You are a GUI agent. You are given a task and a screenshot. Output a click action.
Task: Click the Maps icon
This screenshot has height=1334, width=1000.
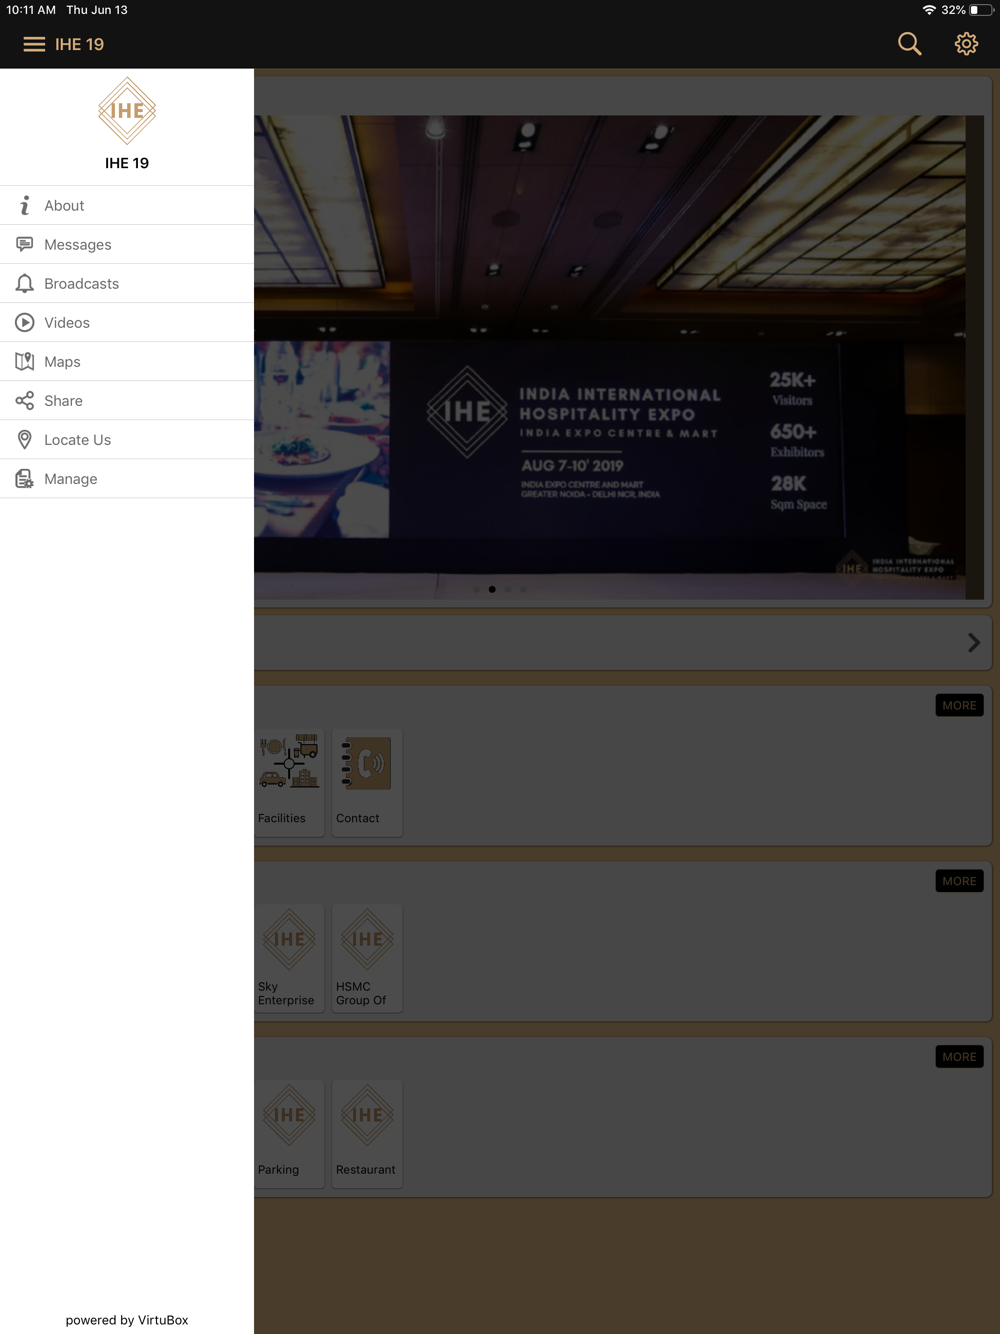point(25,361)
